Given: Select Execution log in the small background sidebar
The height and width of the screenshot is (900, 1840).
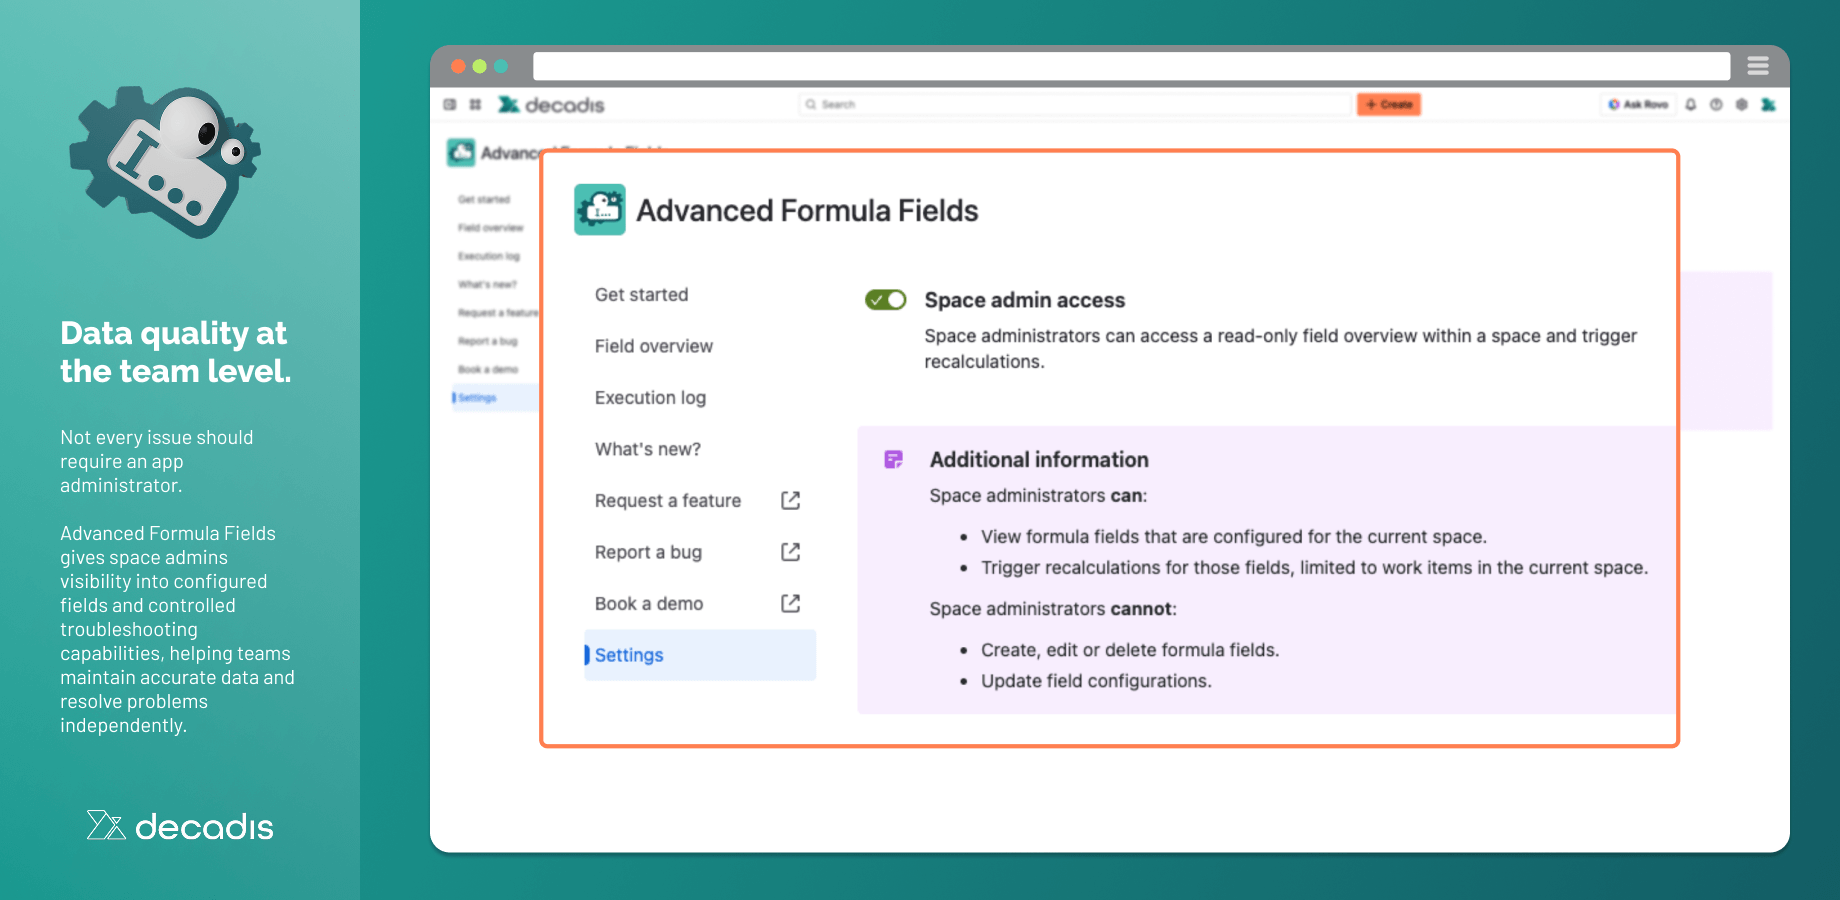Looking at the screenshot, I should point(489,256).
